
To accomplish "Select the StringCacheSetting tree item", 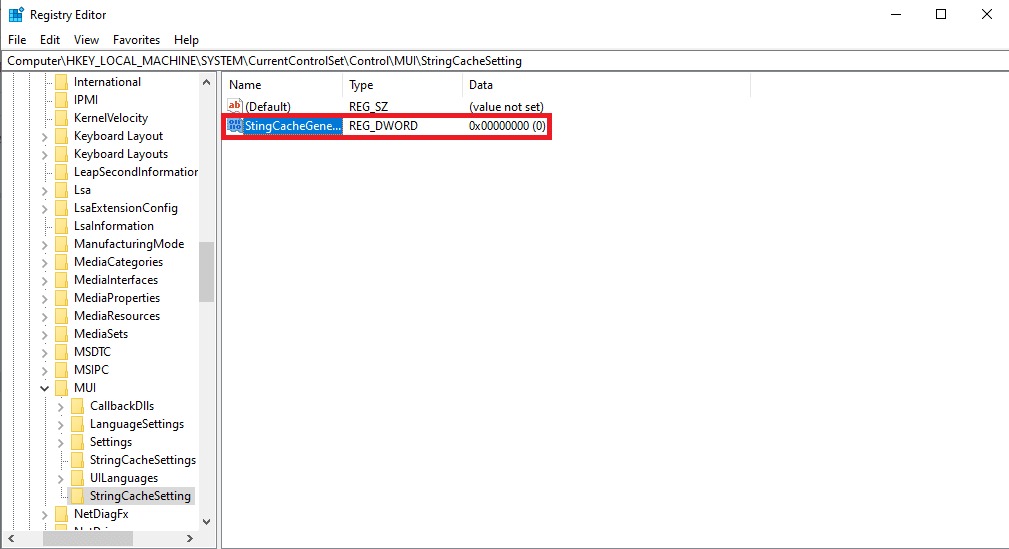I will 140,496.
